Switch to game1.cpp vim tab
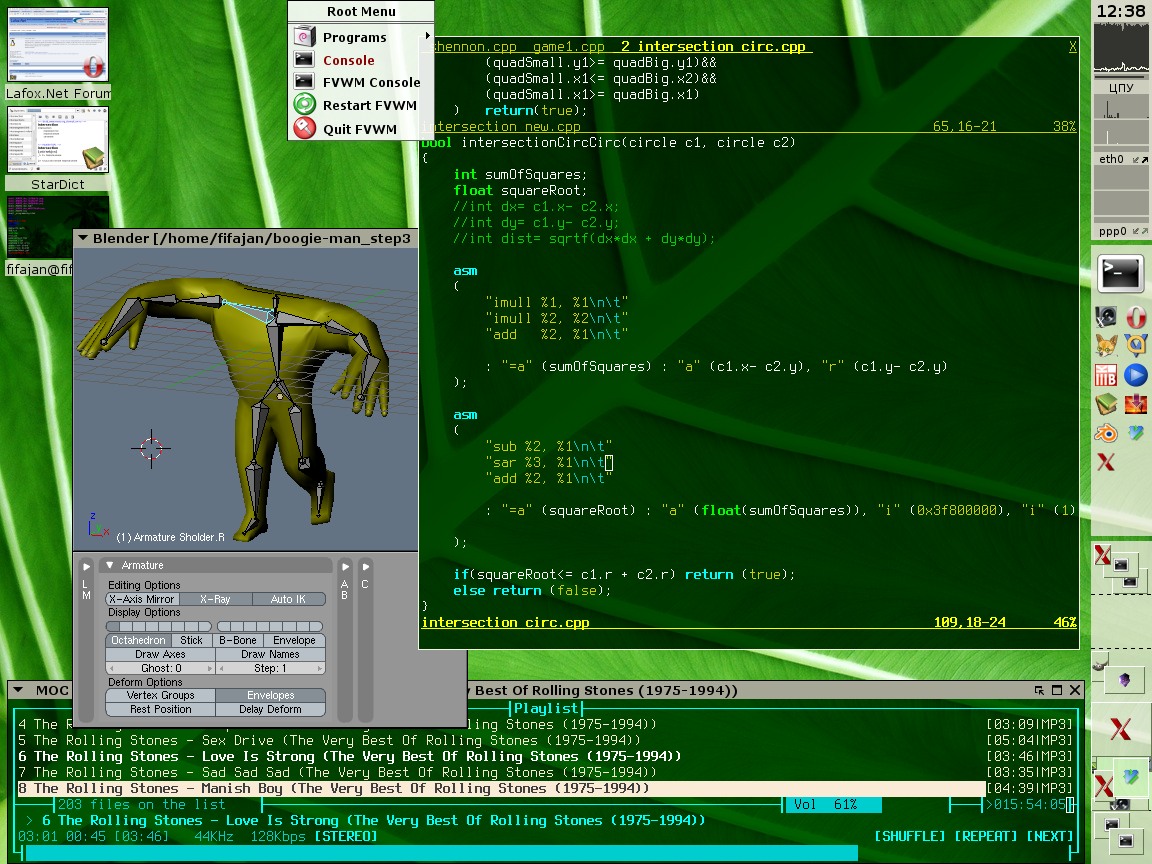 pos(568,46)
